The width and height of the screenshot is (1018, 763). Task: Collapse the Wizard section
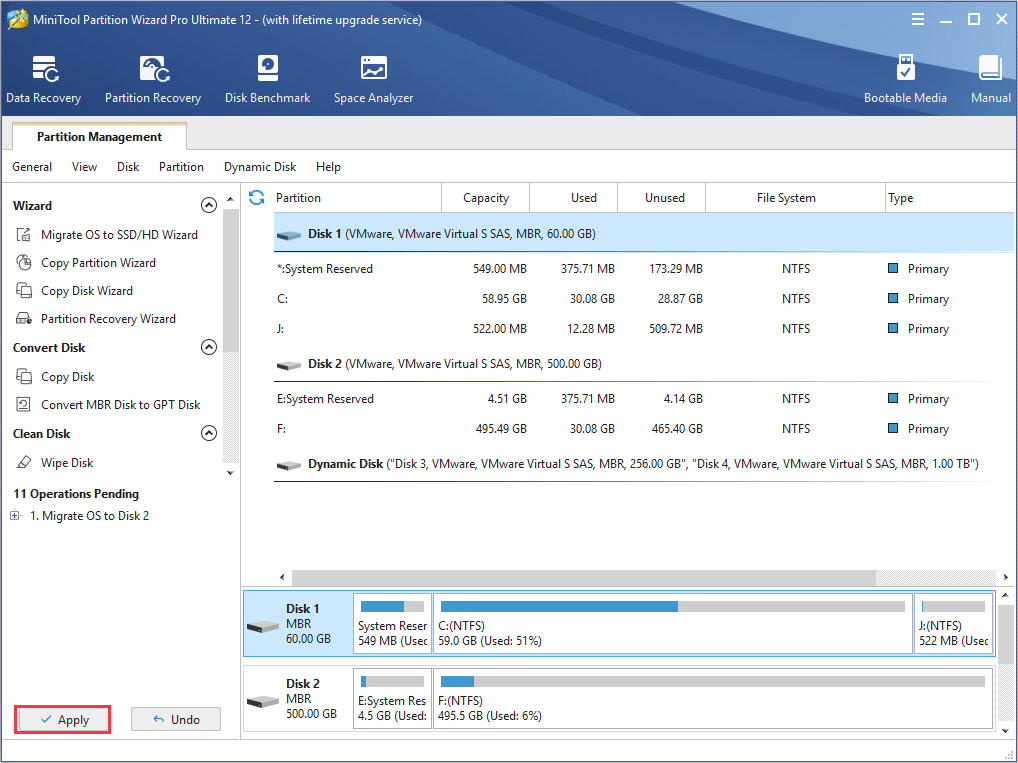[x=208, y=205]
